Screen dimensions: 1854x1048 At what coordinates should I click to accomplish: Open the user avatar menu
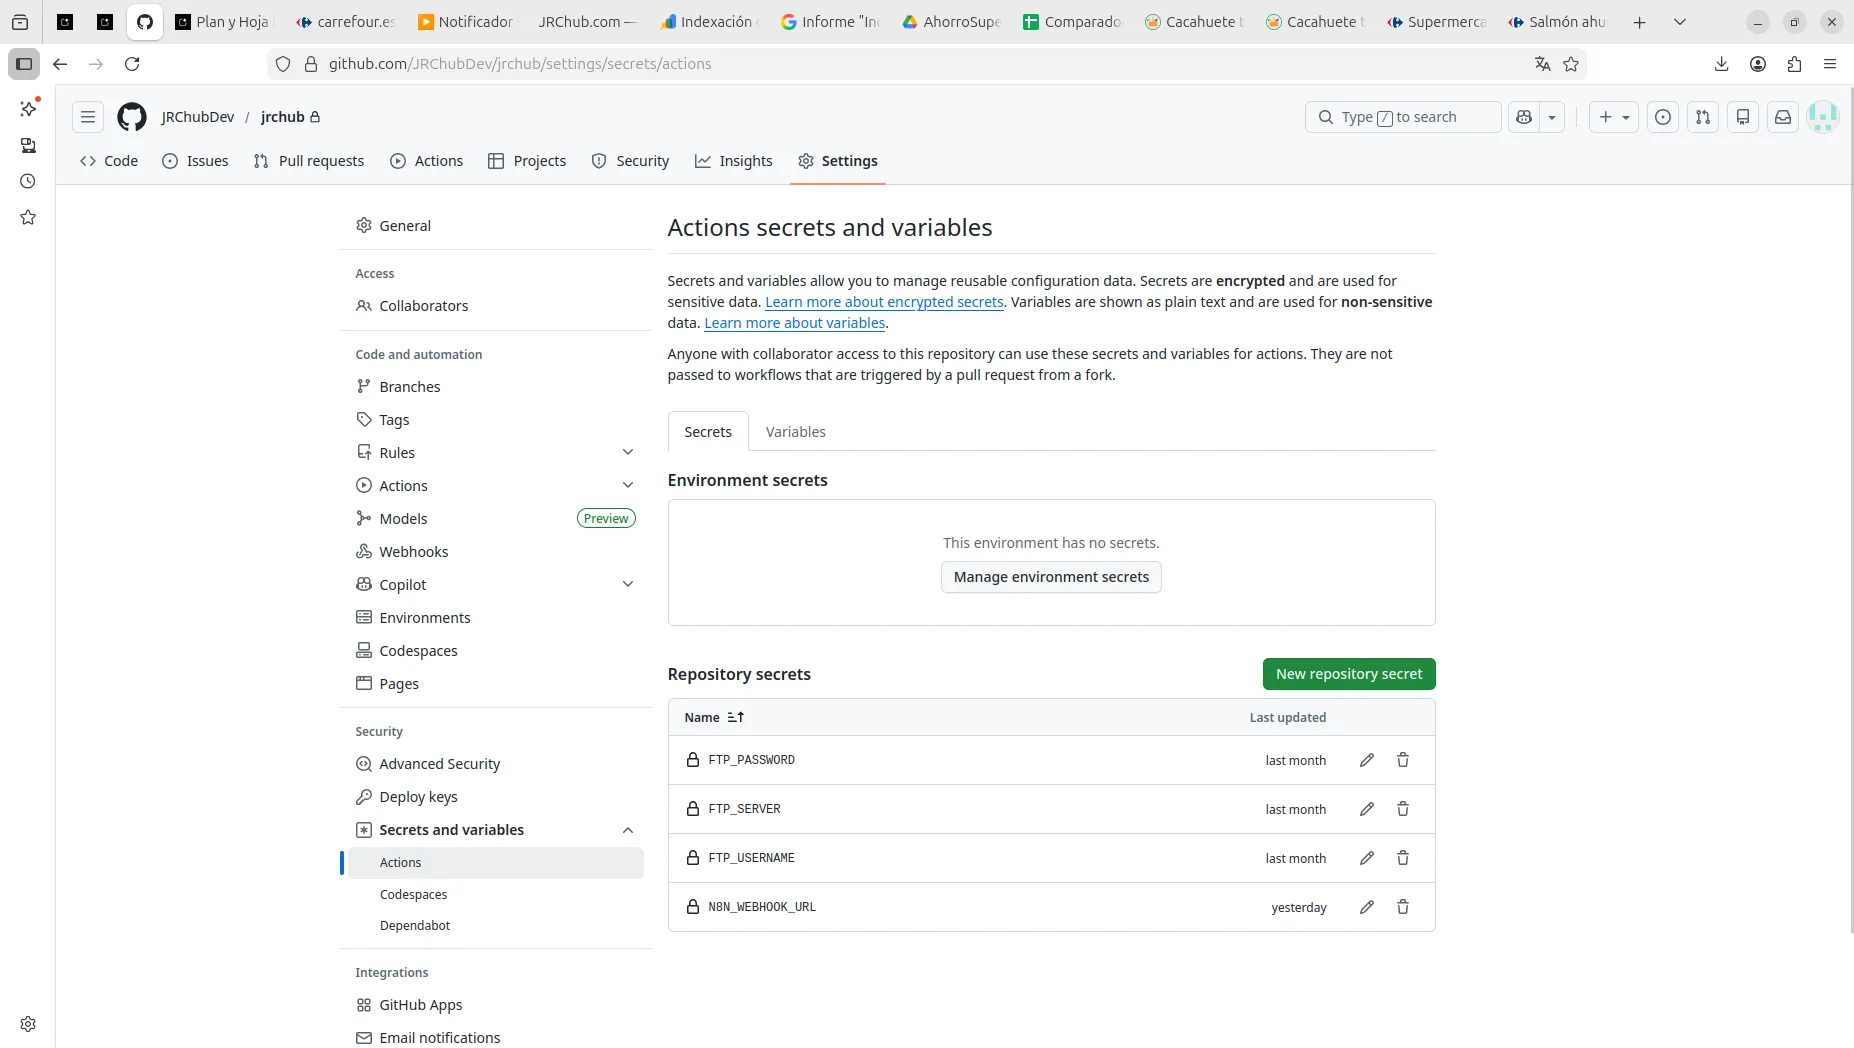pos(1823,117)
